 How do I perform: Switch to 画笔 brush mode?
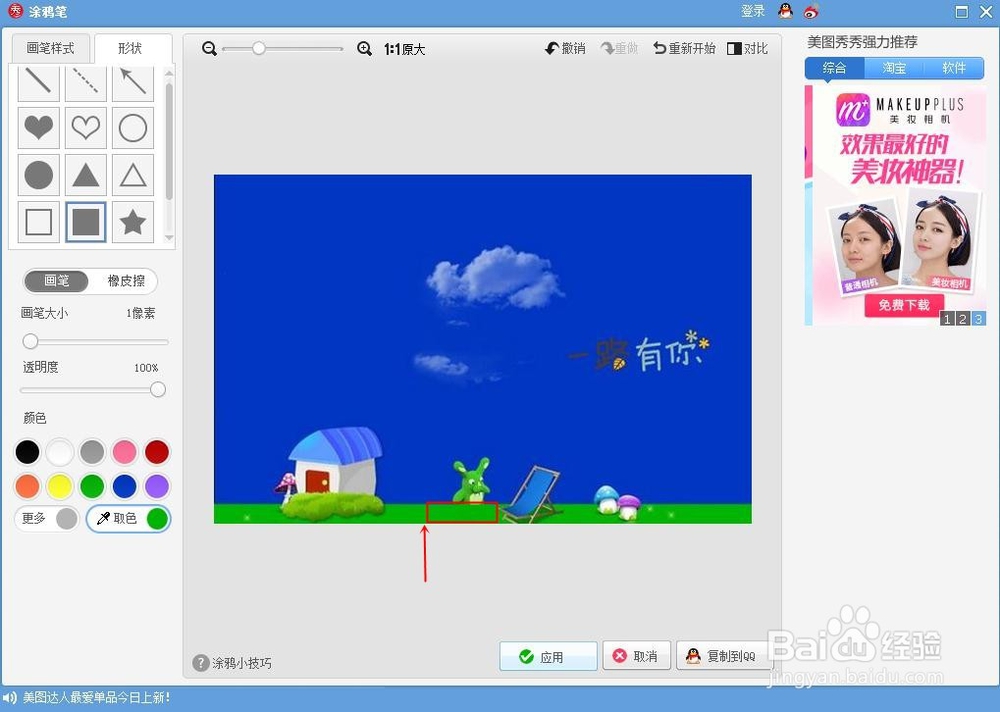[57, 281]
